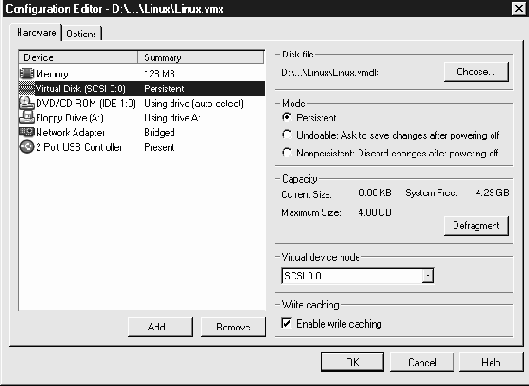
Task: Click the Bridged summary value
Action: coord(159,132)
